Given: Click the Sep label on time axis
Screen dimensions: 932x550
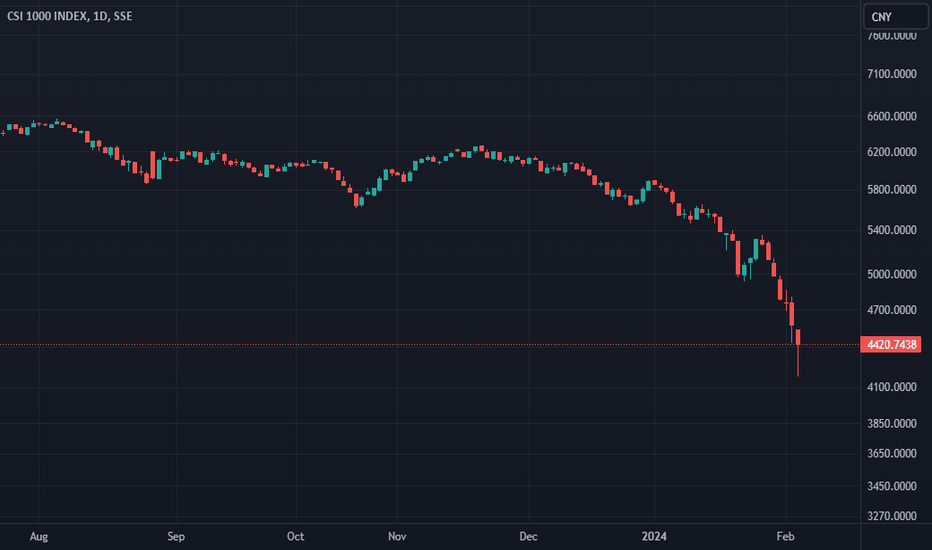Looking at the screenshot, I should (176, 536).
